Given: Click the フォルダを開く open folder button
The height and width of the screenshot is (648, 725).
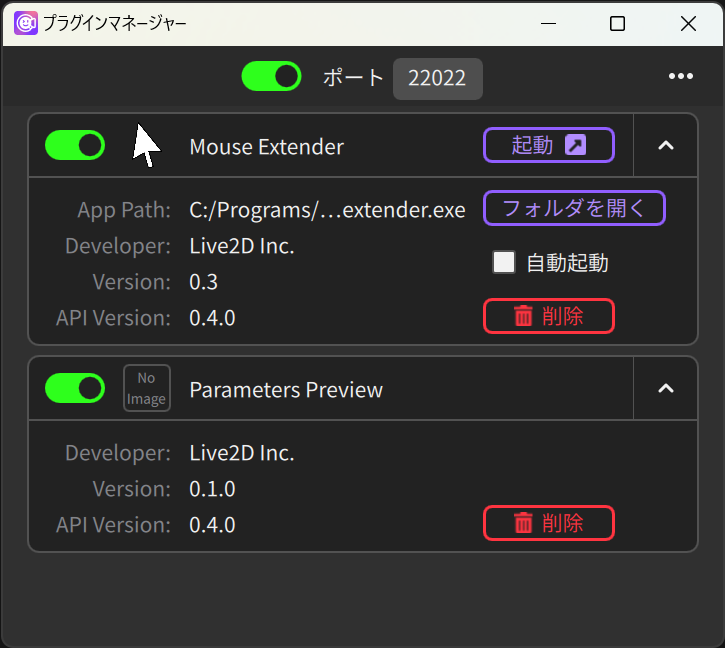Looking at the screenshot, I should [x=574, y=208].
